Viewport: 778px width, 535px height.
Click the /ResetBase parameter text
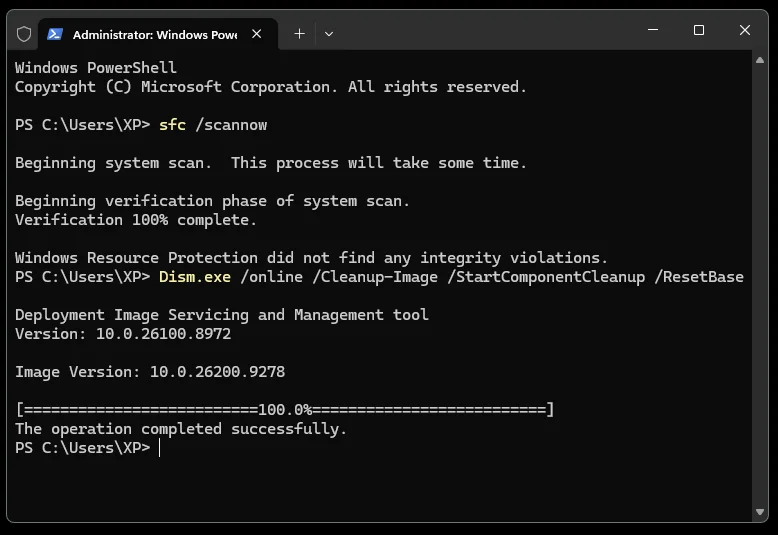pos(699,276)
